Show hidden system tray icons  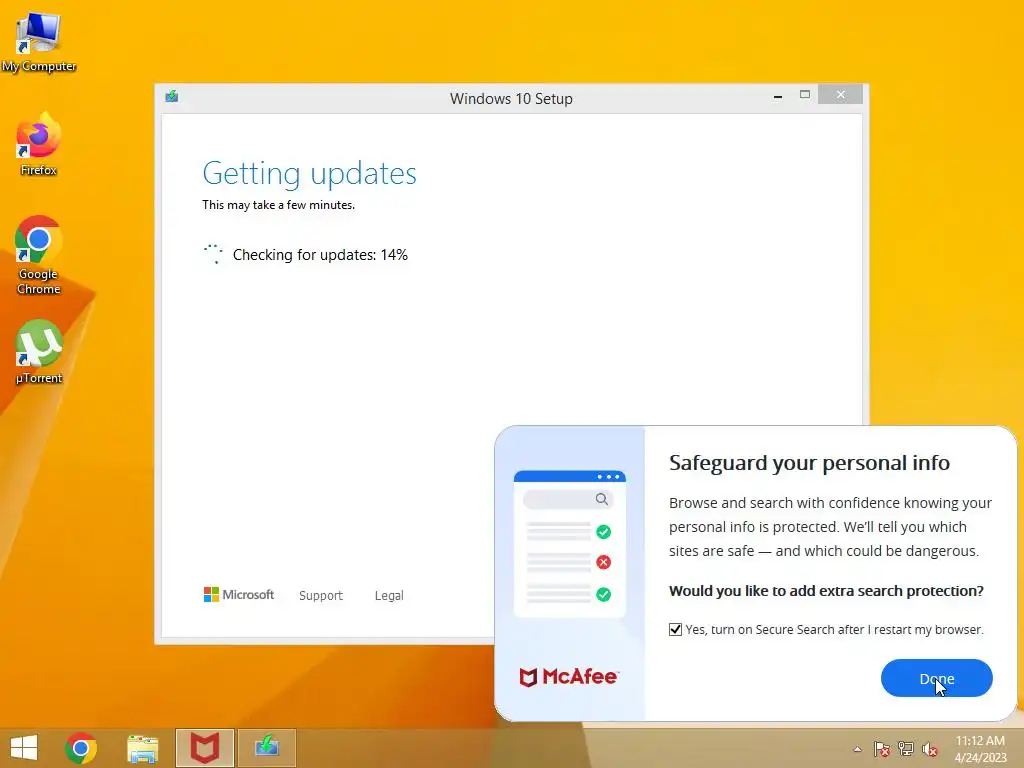pos(857,749)
